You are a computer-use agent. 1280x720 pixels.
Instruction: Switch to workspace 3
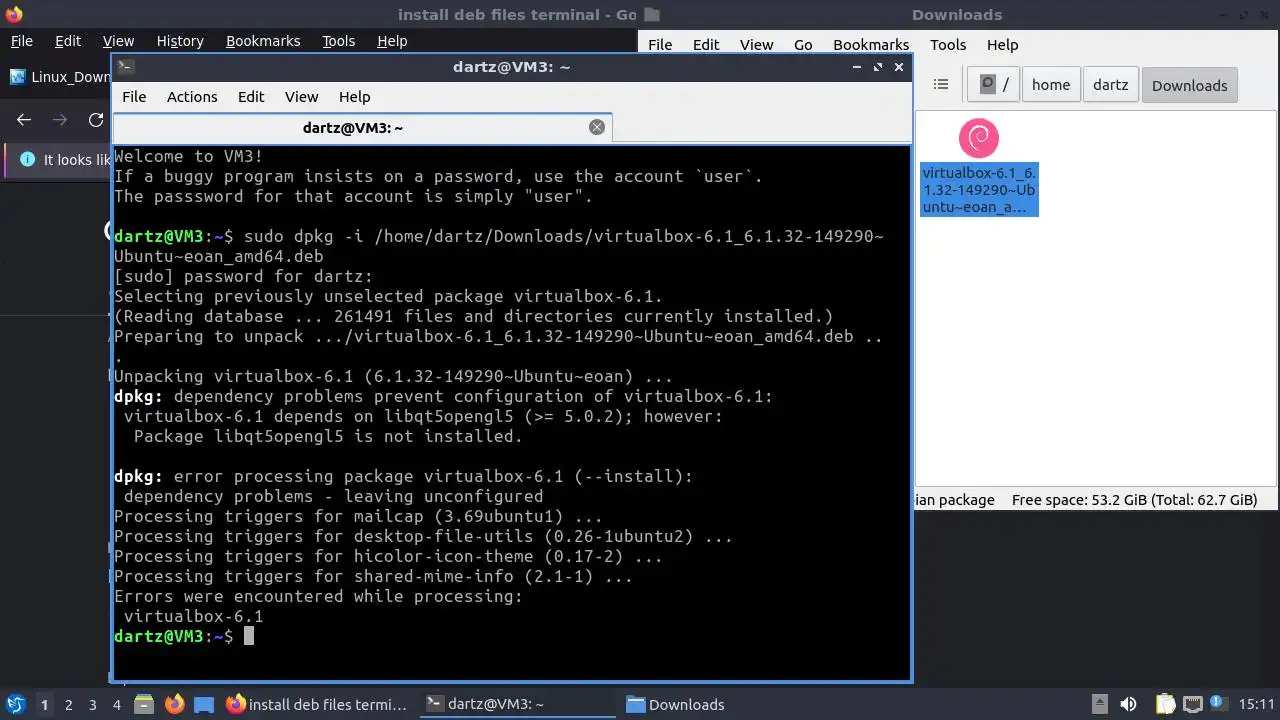(x=92, y=704)
